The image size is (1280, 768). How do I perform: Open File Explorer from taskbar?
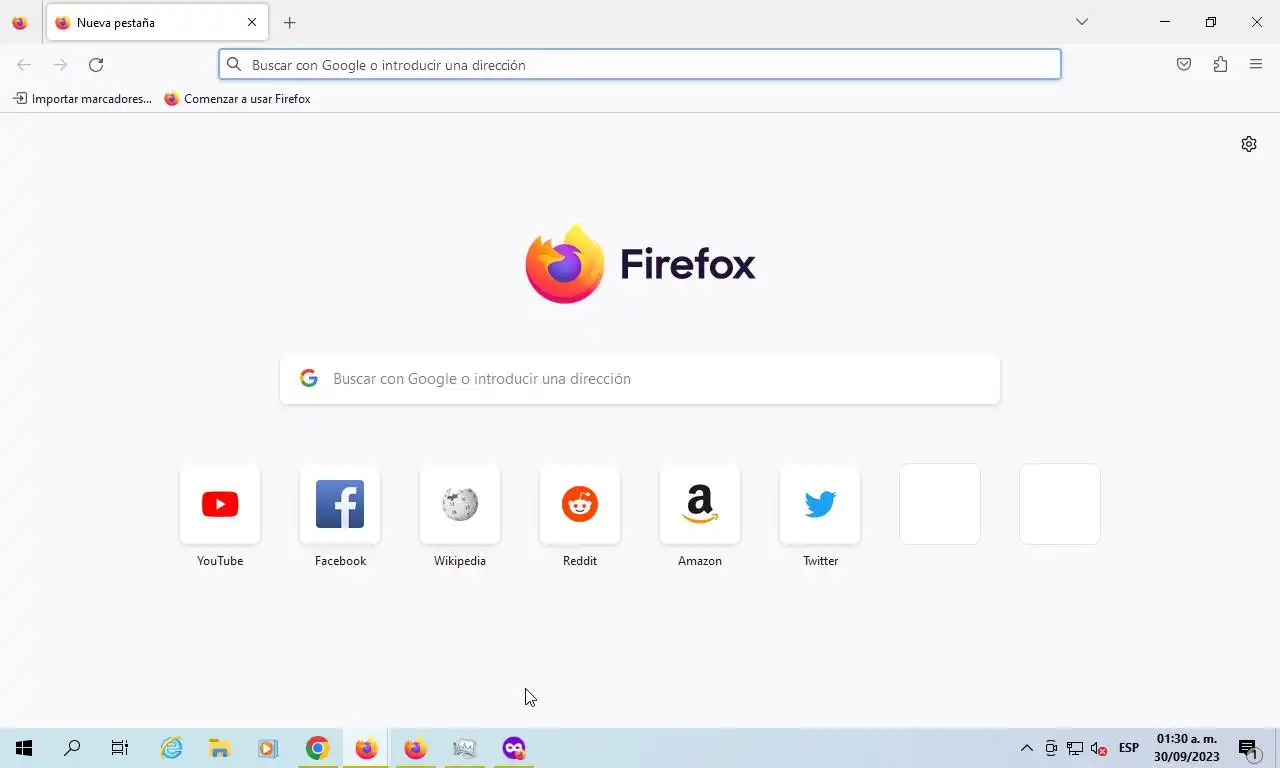[220, 748]
